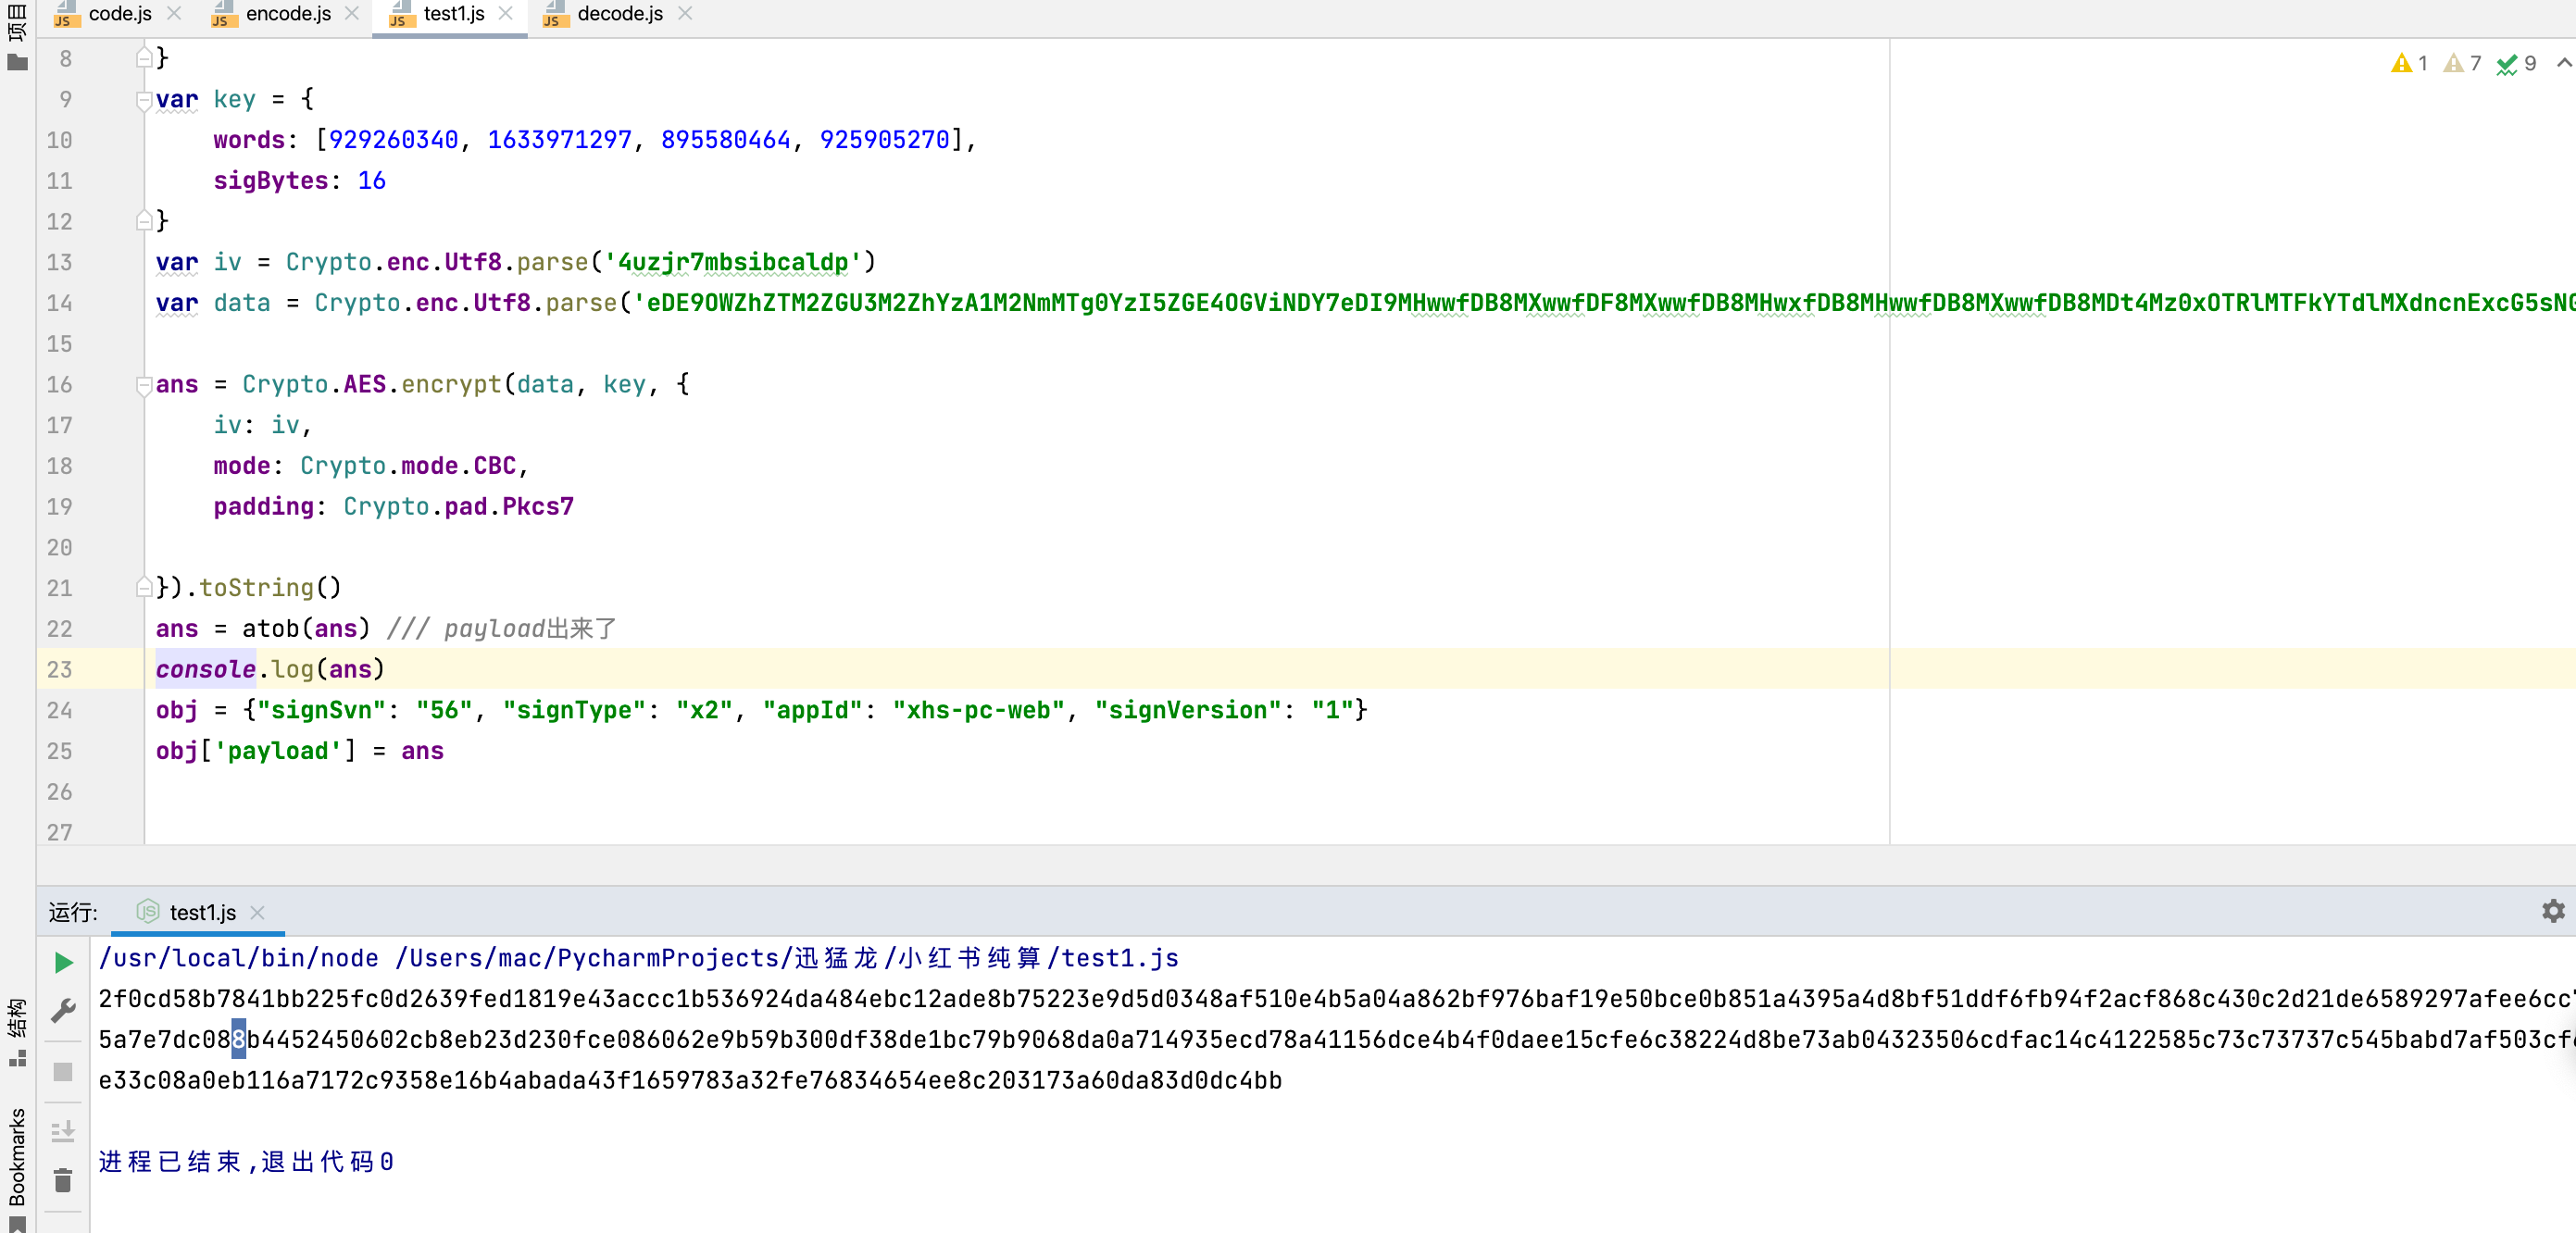2576x1233 pixels.
Task: Rerun test1.js with the green play icon
Action: (x=63, y=962)
